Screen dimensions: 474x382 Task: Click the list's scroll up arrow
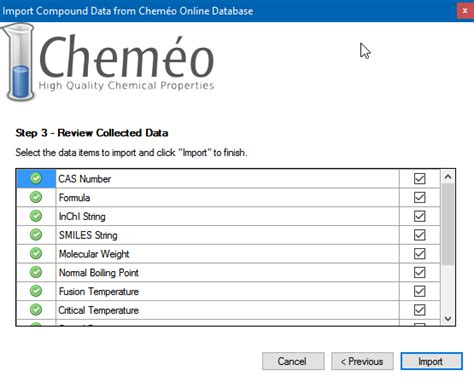(448, 177)
